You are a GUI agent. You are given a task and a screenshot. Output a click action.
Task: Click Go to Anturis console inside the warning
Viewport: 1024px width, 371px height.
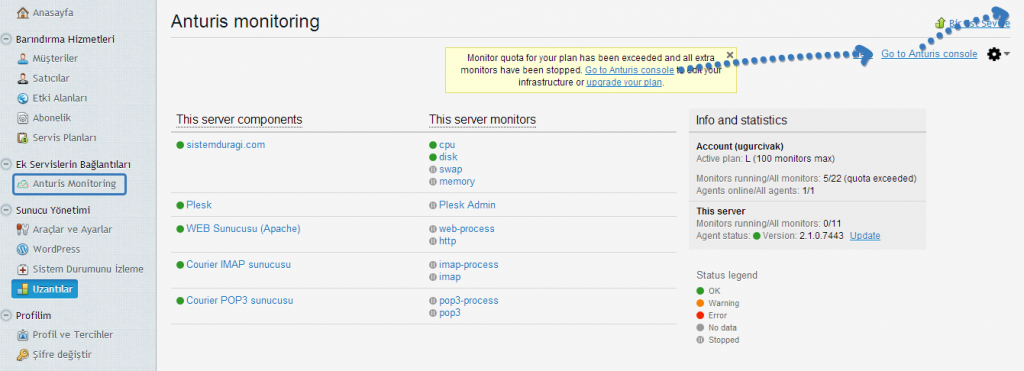(630, 70)
